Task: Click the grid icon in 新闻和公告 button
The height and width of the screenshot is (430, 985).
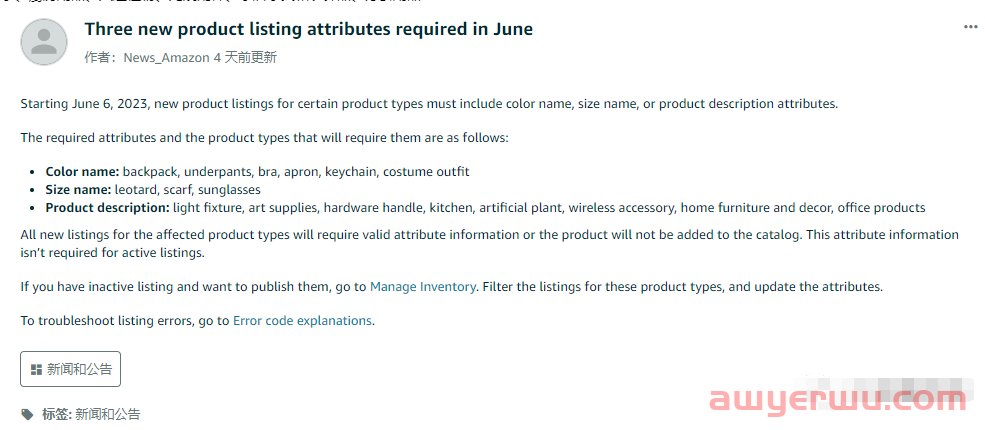Action: [36, 369]
